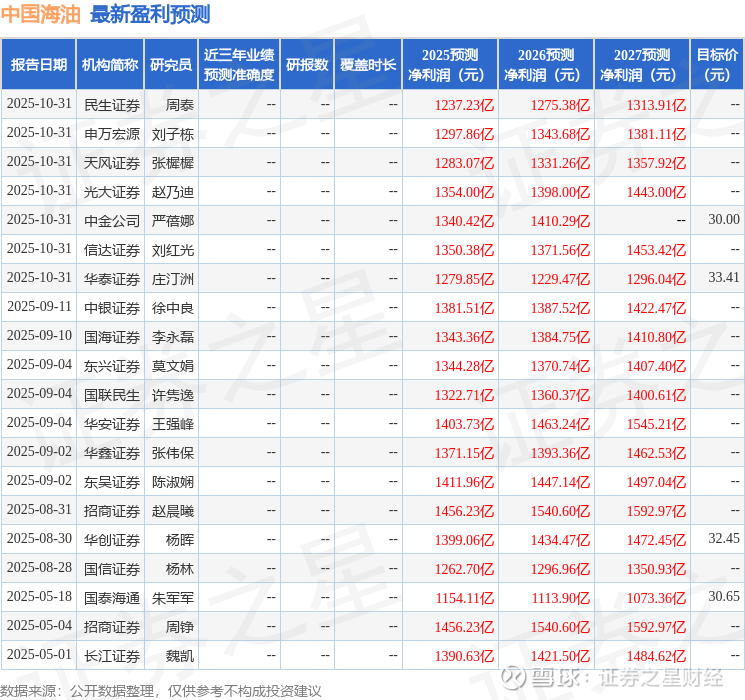745x700 pixels.
Task: Click the 1262.70亿 value
Action: pos(464,569)
